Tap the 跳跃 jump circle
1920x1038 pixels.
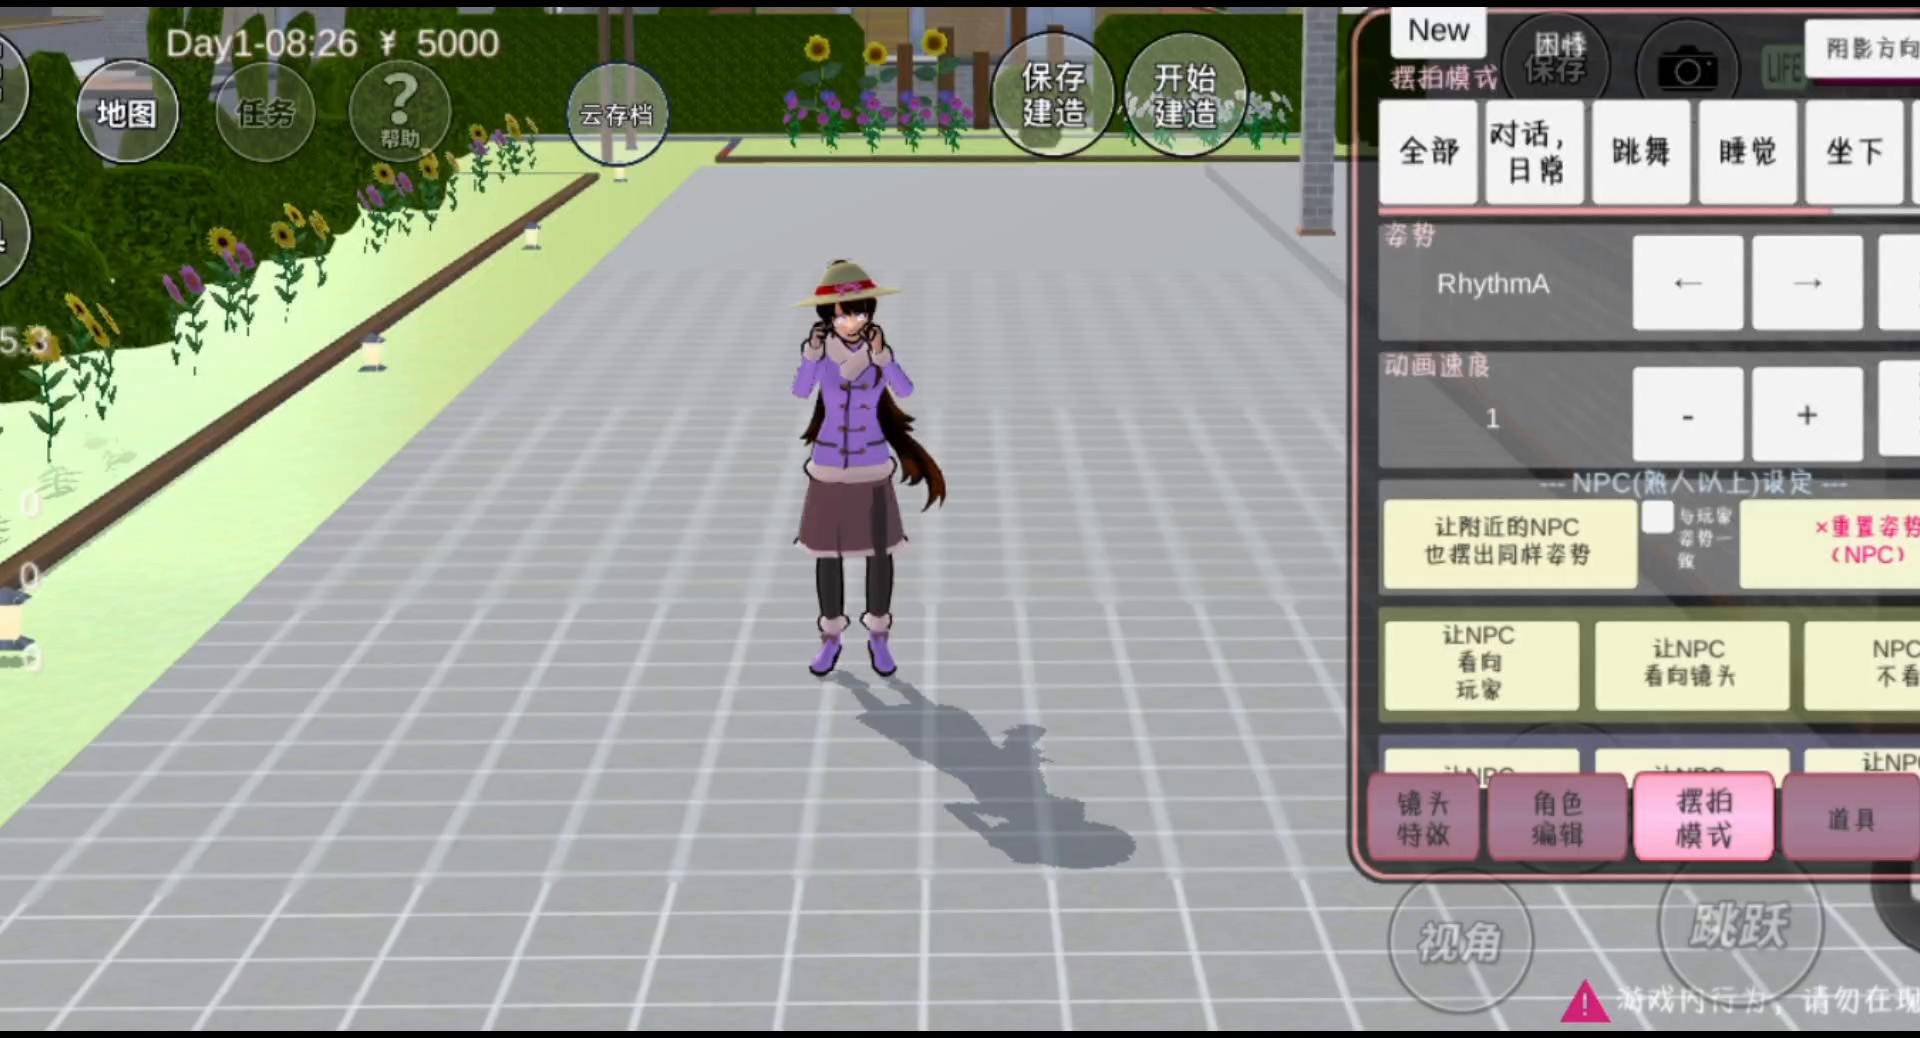1739,924
